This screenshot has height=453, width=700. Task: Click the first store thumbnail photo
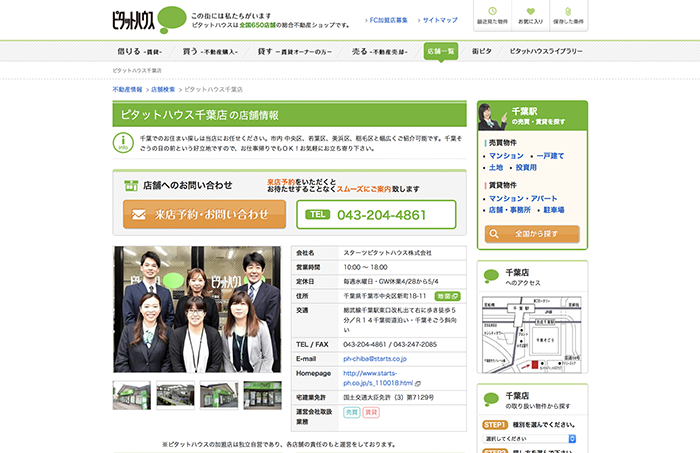132,395
